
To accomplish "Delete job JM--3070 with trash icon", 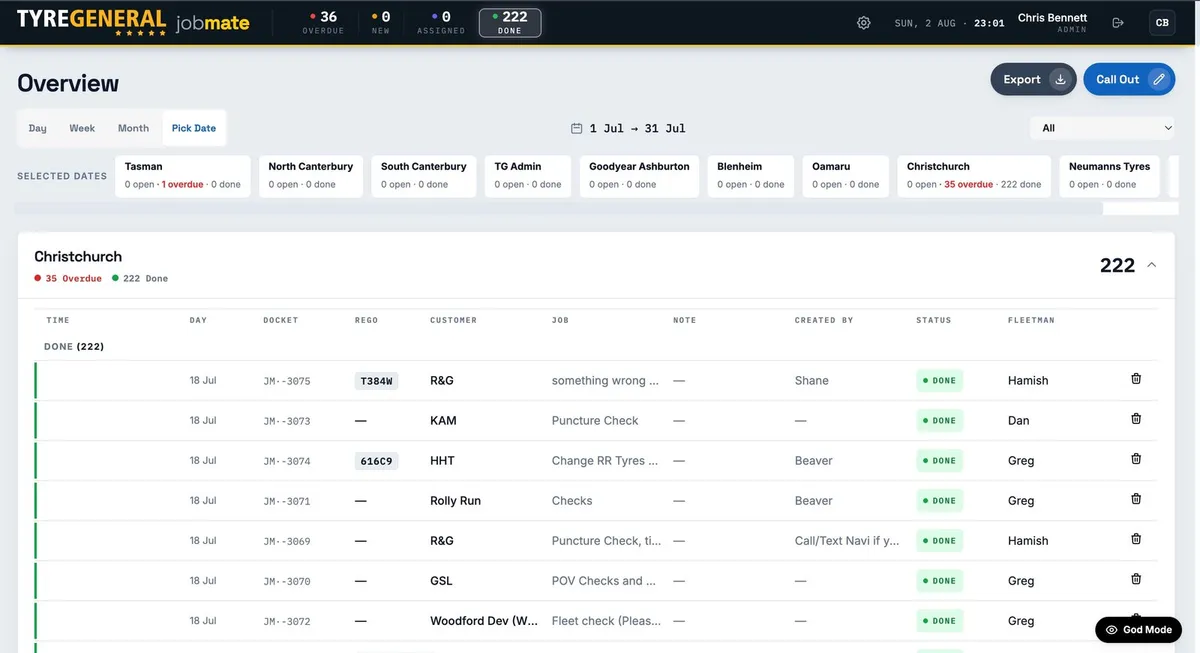I will point(1136,579).
